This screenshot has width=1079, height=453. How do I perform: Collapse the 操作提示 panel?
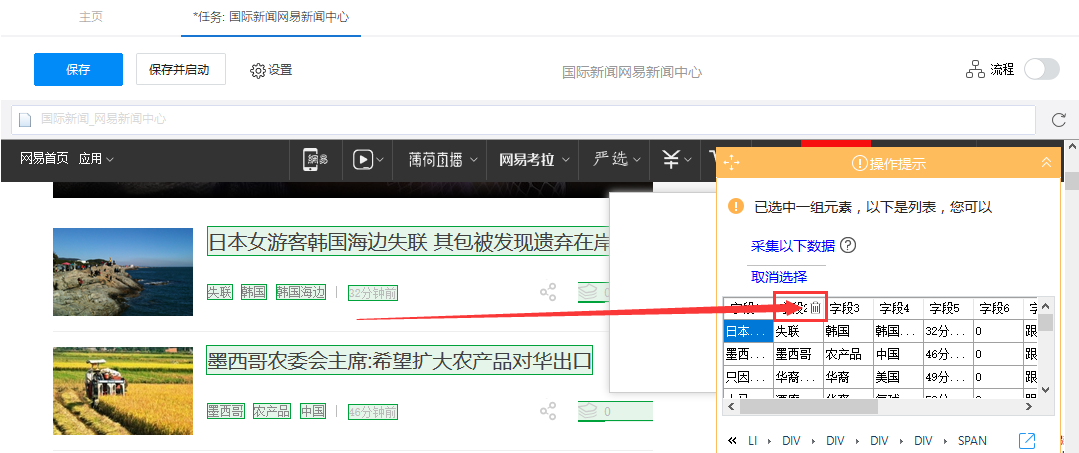(1046, 162)
